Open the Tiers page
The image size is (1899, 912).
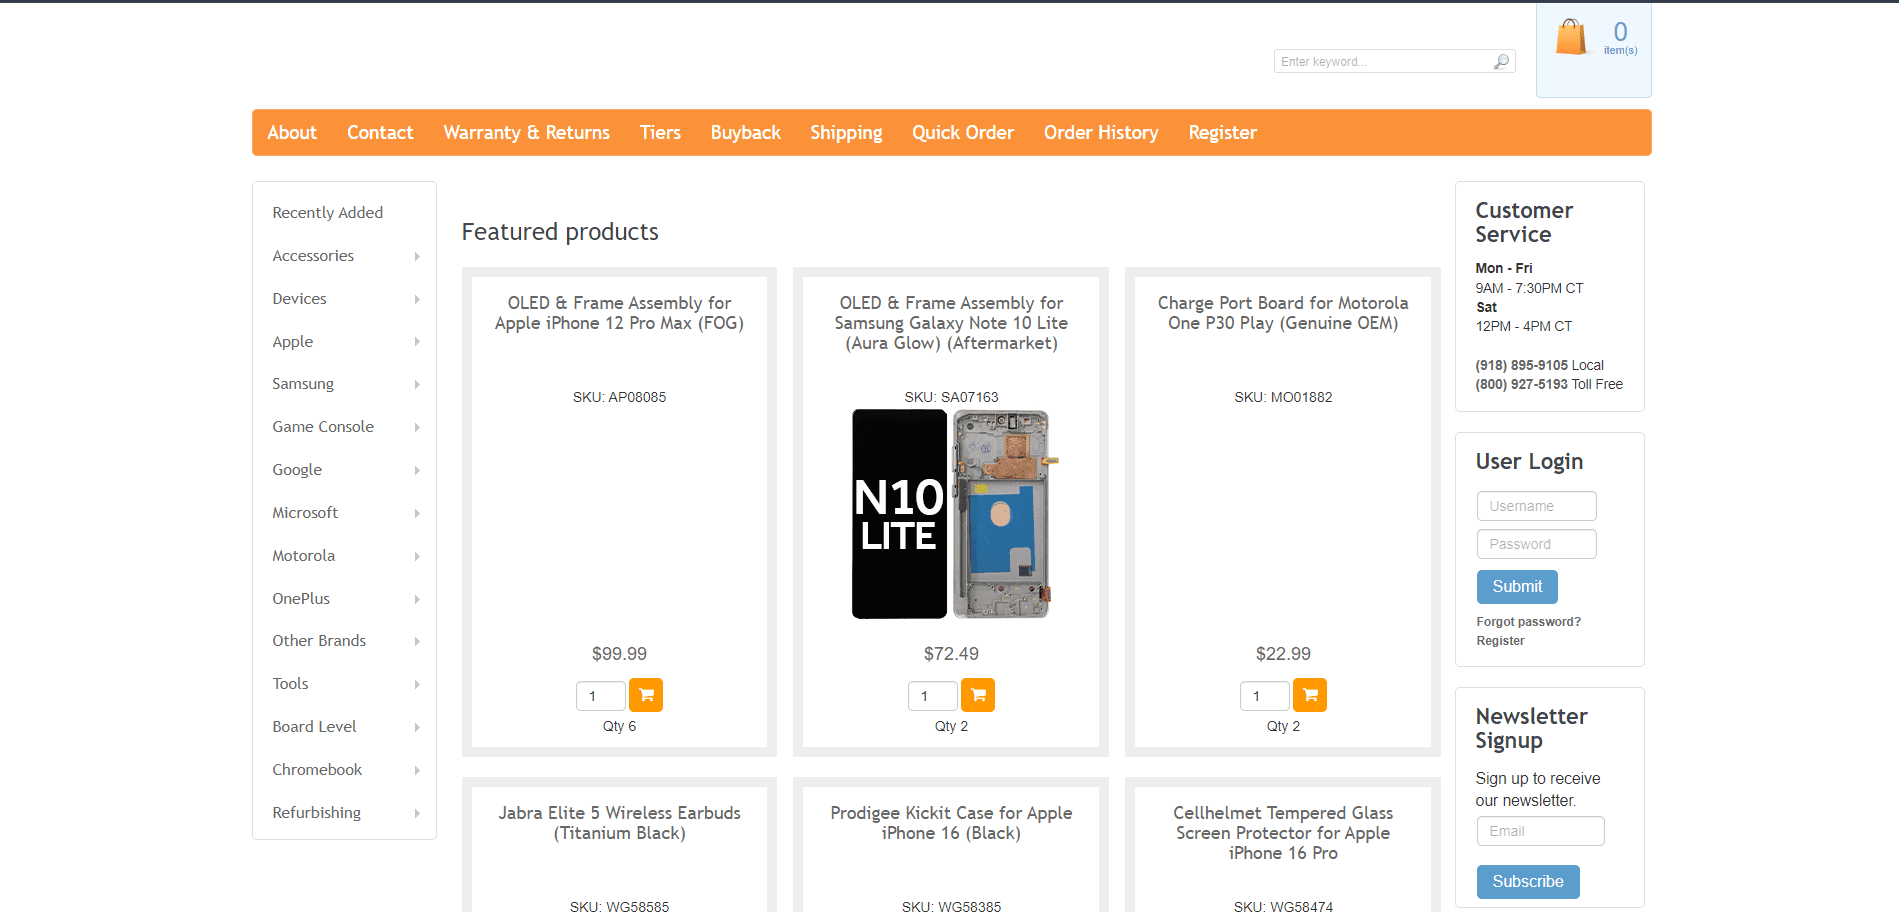pos(660,133)
